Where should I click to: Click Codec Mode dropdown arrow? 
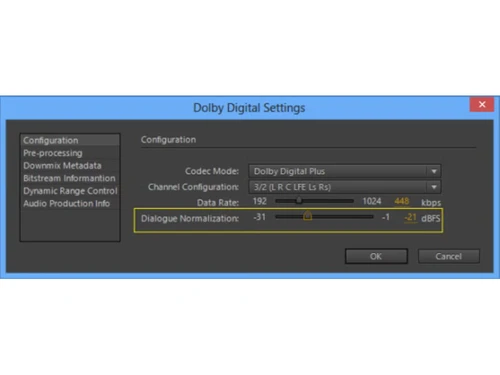pos(434,171)
